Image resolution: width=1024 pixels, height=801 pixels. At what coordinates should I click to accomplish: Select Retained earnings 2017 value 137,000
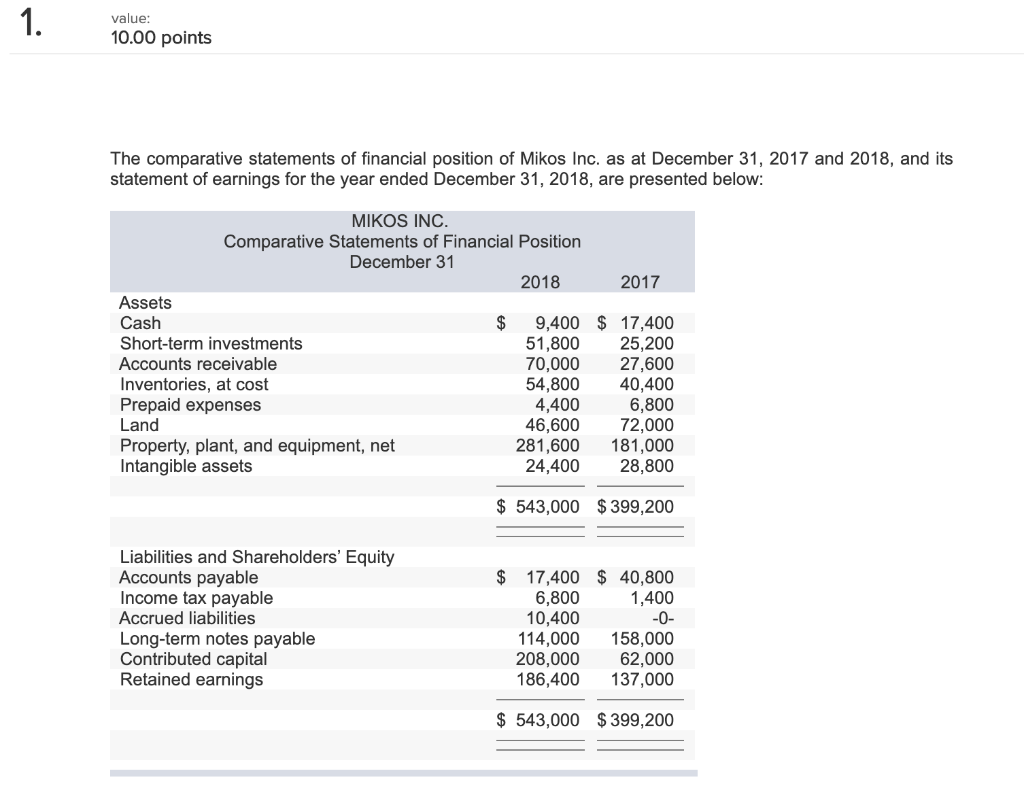pyautogui.click(x=642, y=680)
